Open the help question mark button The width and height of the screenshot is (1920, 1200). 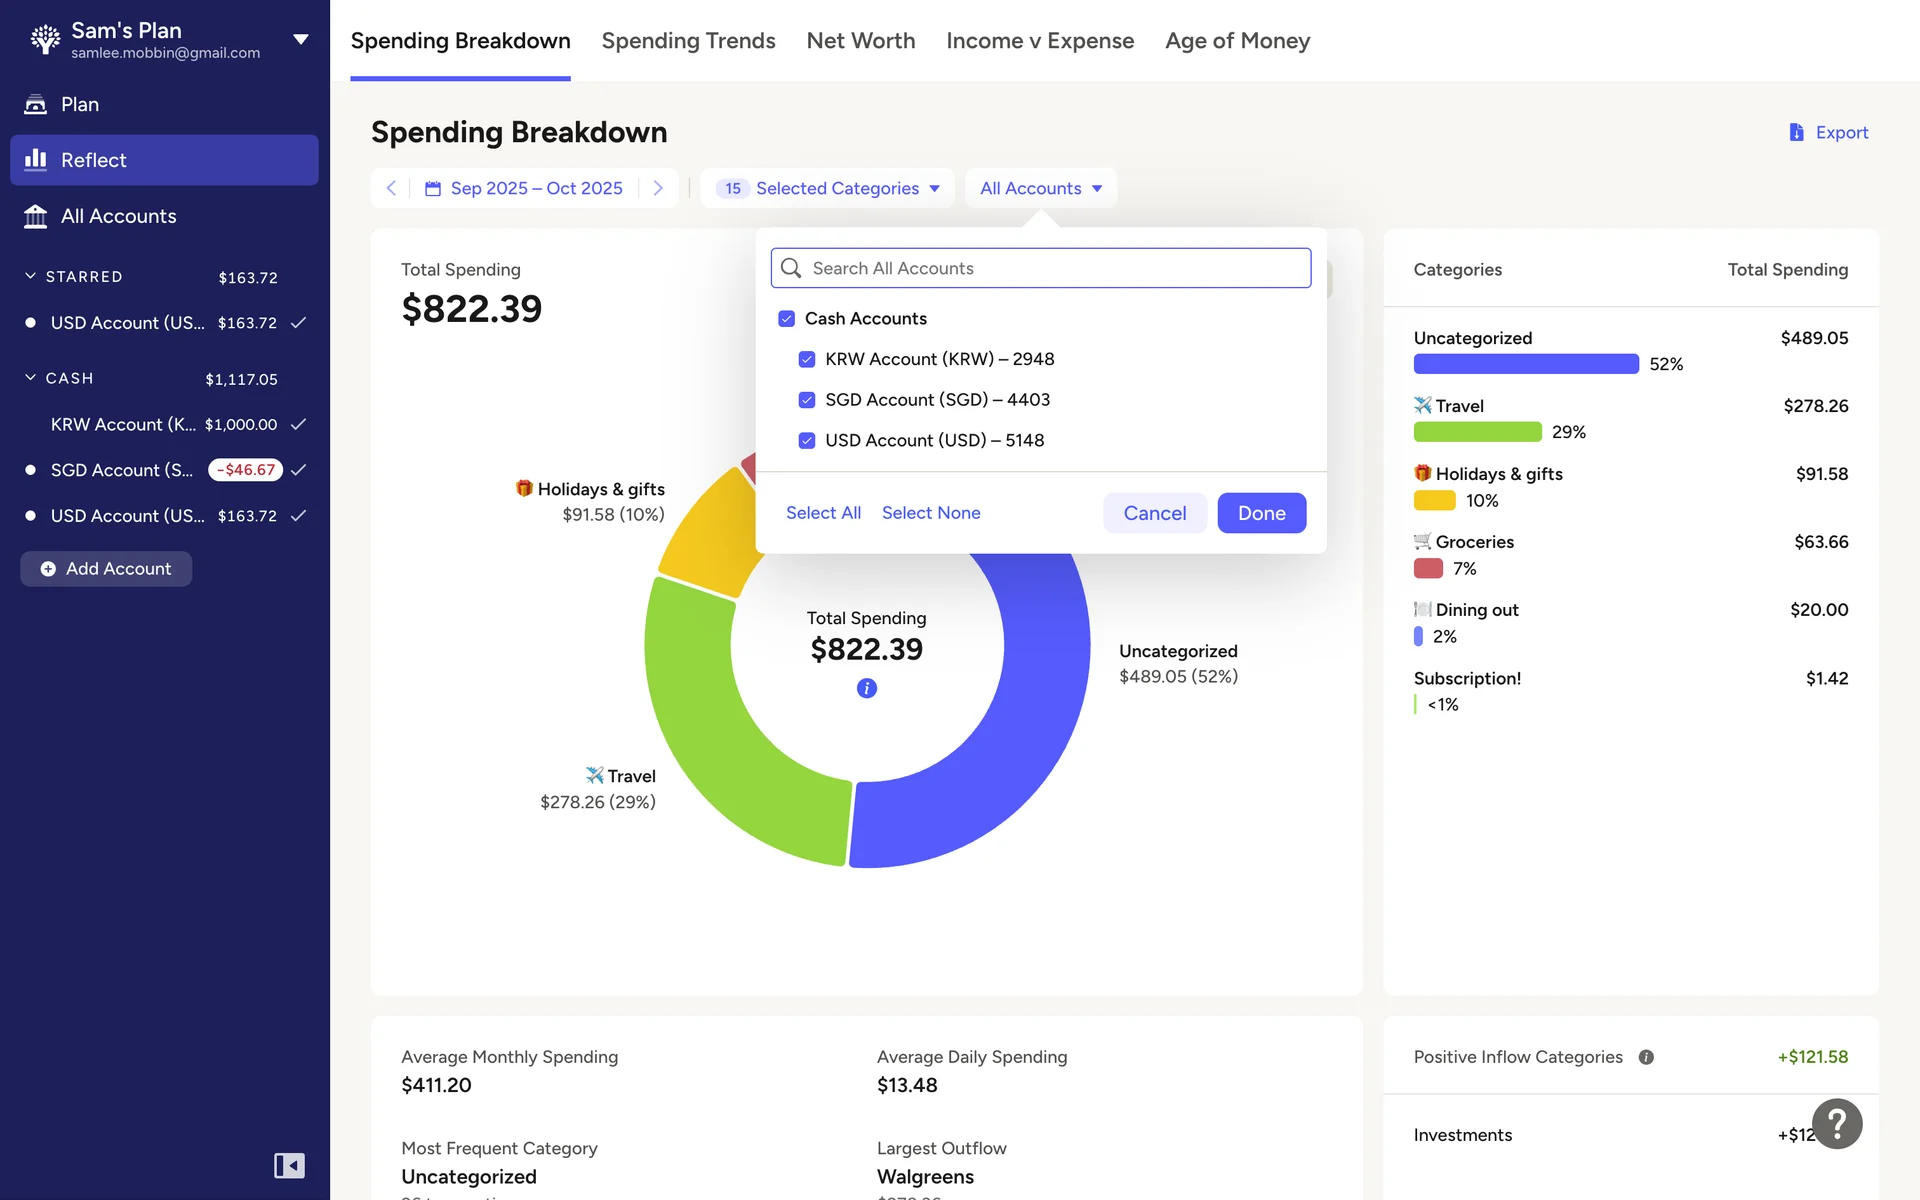[x=1837, y=1124]
